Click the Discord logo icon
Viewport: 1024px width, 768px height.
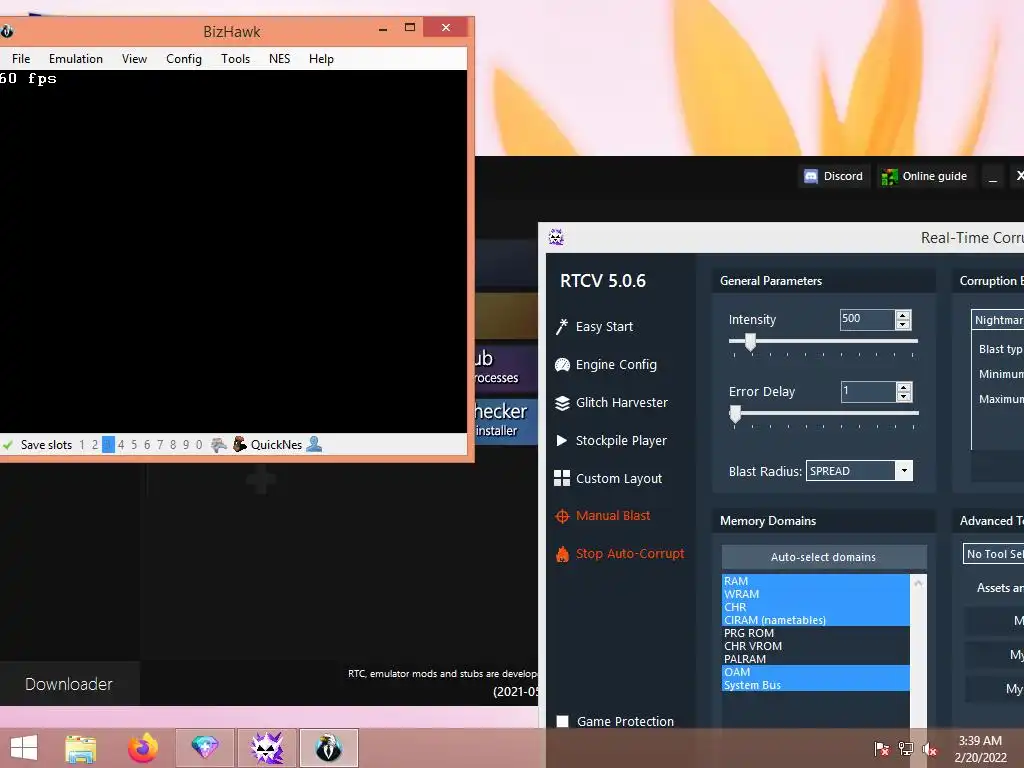click(x=810, y=176)
